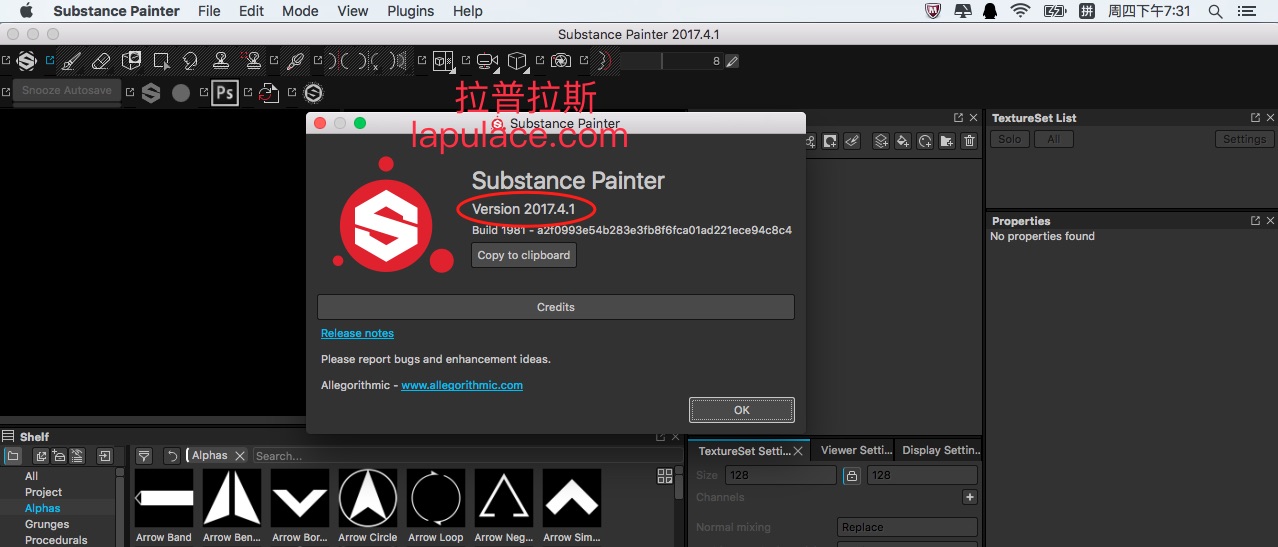The width and height of the screenshot is (1278, 547).
Task: Select the Material Picker eyedropper tool
Action: pyautogui.click(x=295, y=61)
